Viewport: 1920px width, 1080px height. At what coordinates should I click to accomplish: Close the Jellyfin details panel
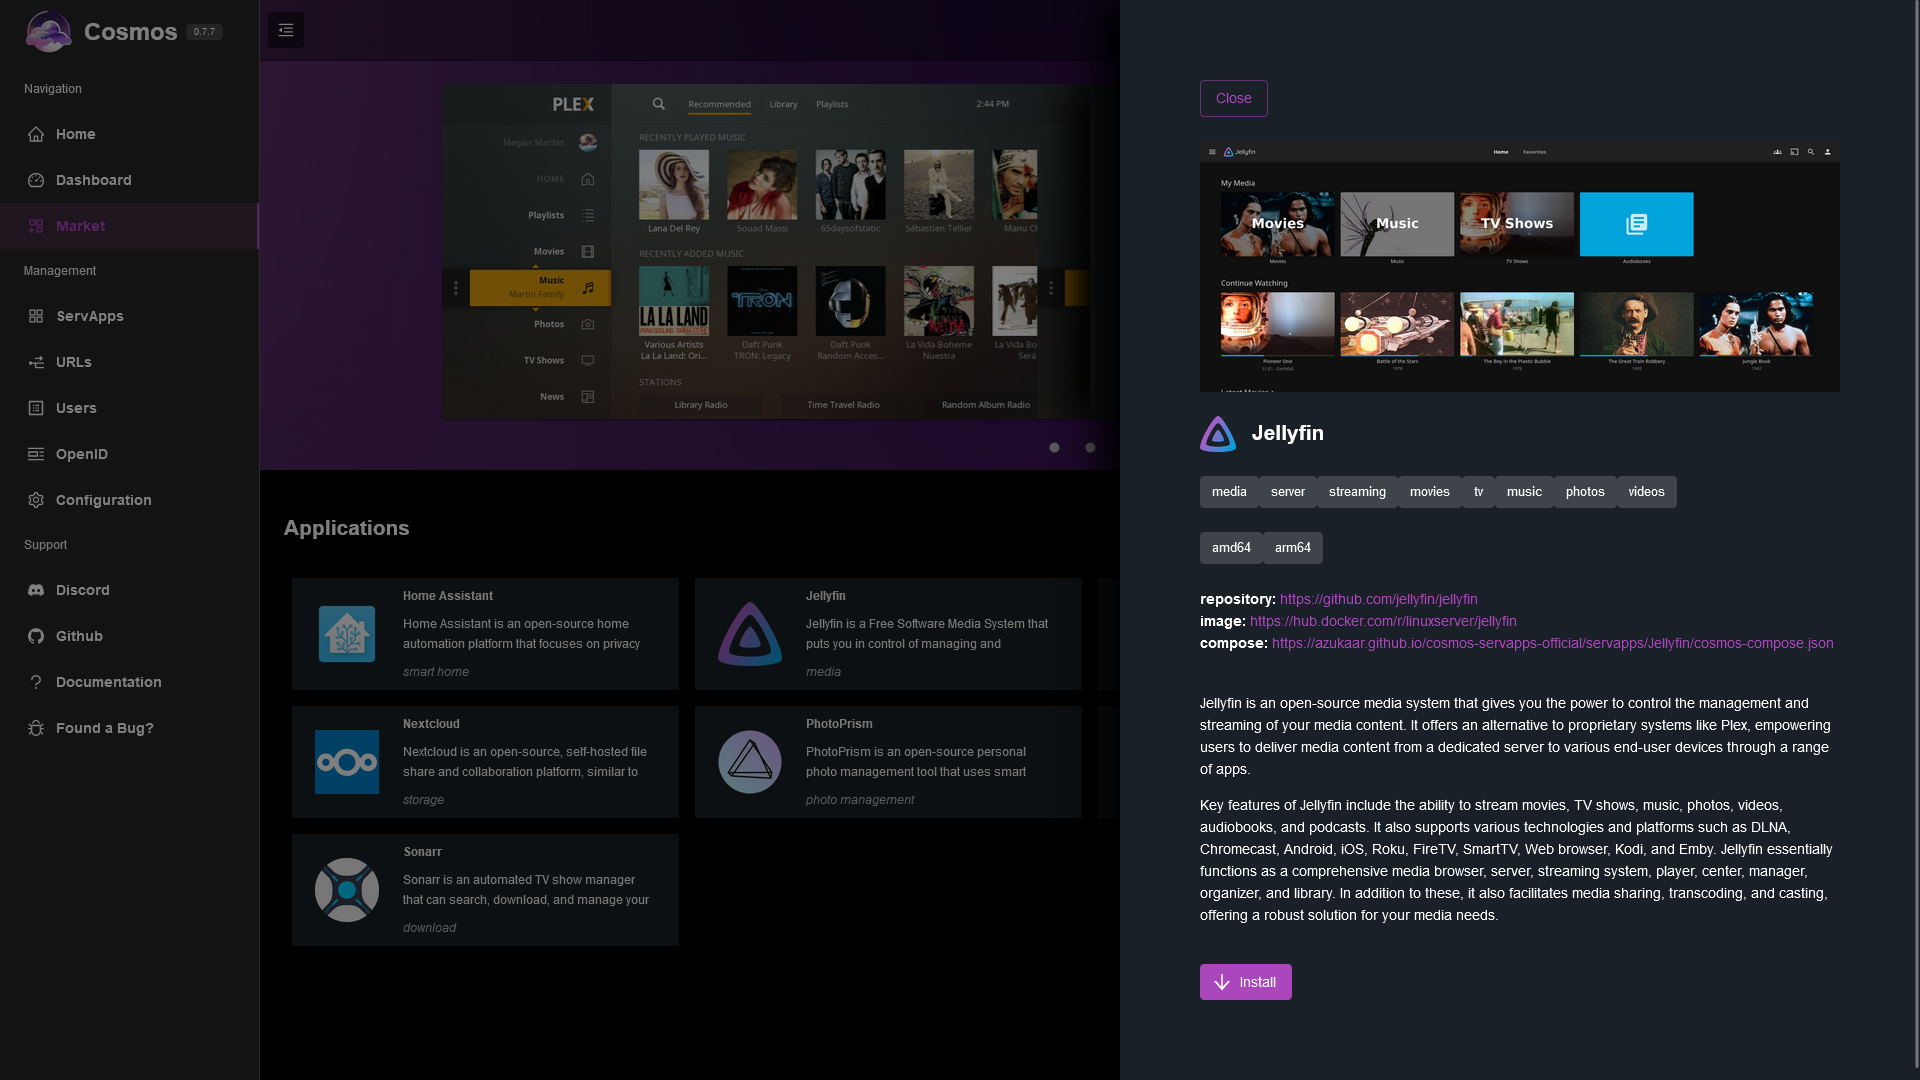pyautogui.click(x=1233, y=98)
